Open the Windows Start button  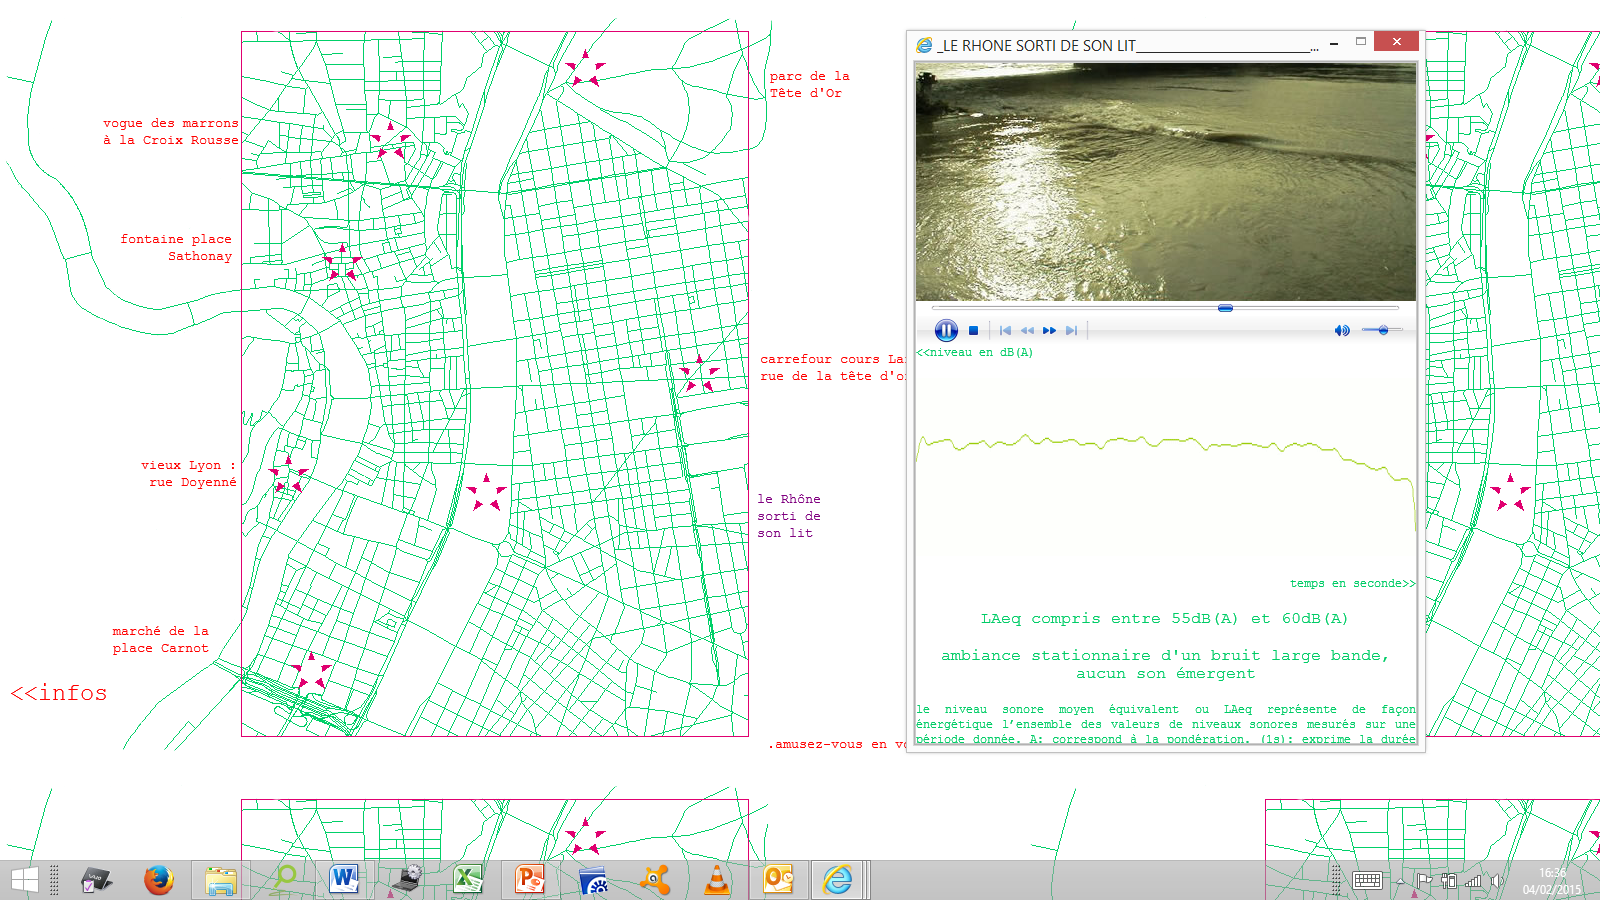[x=25, y=880]
